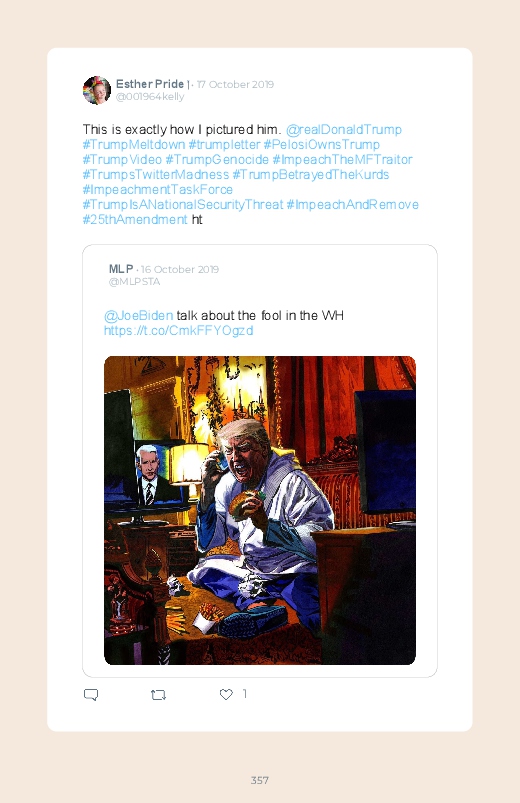Open the #25thAmendment hashtag link
Screen dimensions: 520x803
click(135, 220)
